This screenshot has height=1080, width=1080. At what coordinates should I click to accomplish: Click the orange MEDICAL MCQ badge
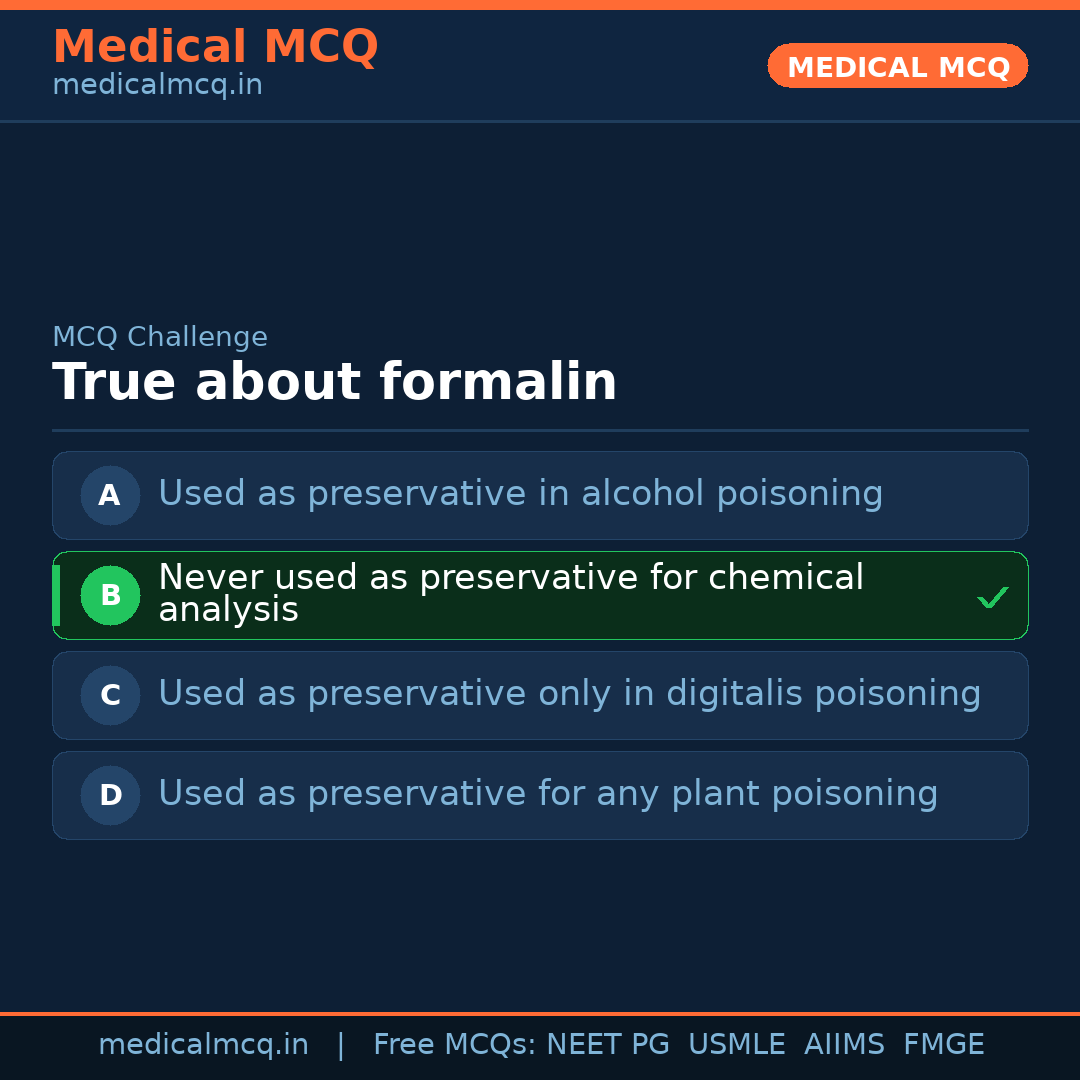point(897,67)
